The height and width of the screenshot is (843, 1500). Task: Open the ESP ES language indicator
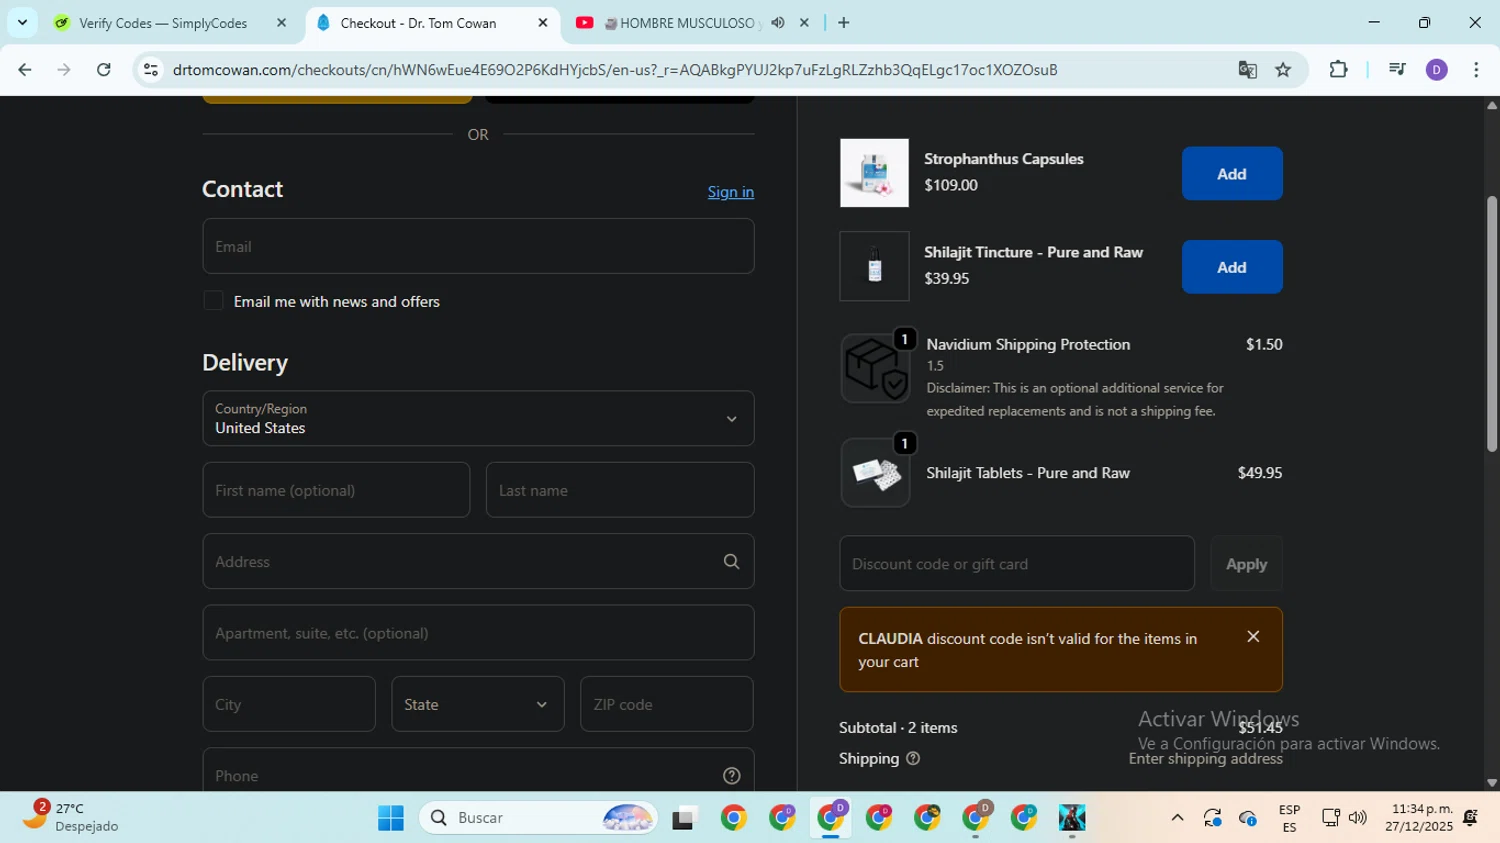(x=1289, y=818)
